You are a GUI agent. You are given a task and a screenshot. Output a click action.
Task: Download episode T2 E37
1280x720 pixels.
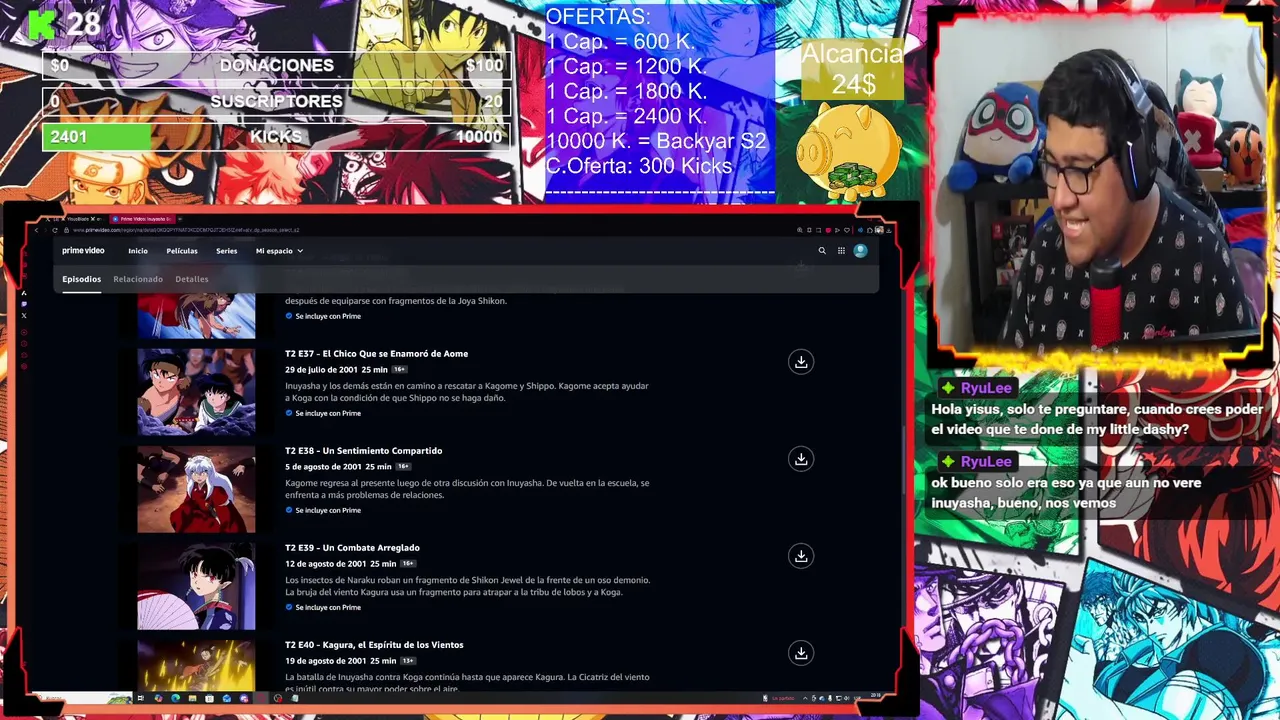click(801, 362)
